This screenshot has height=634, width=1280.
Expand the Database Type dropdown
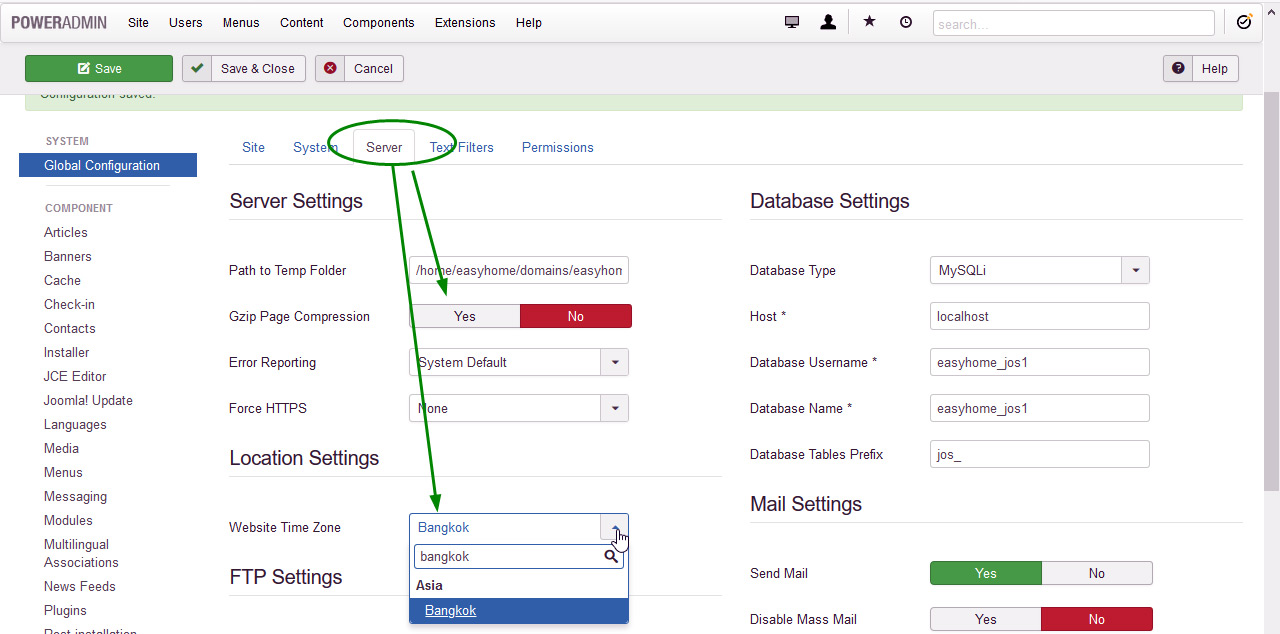click(x=1135, y=270)
